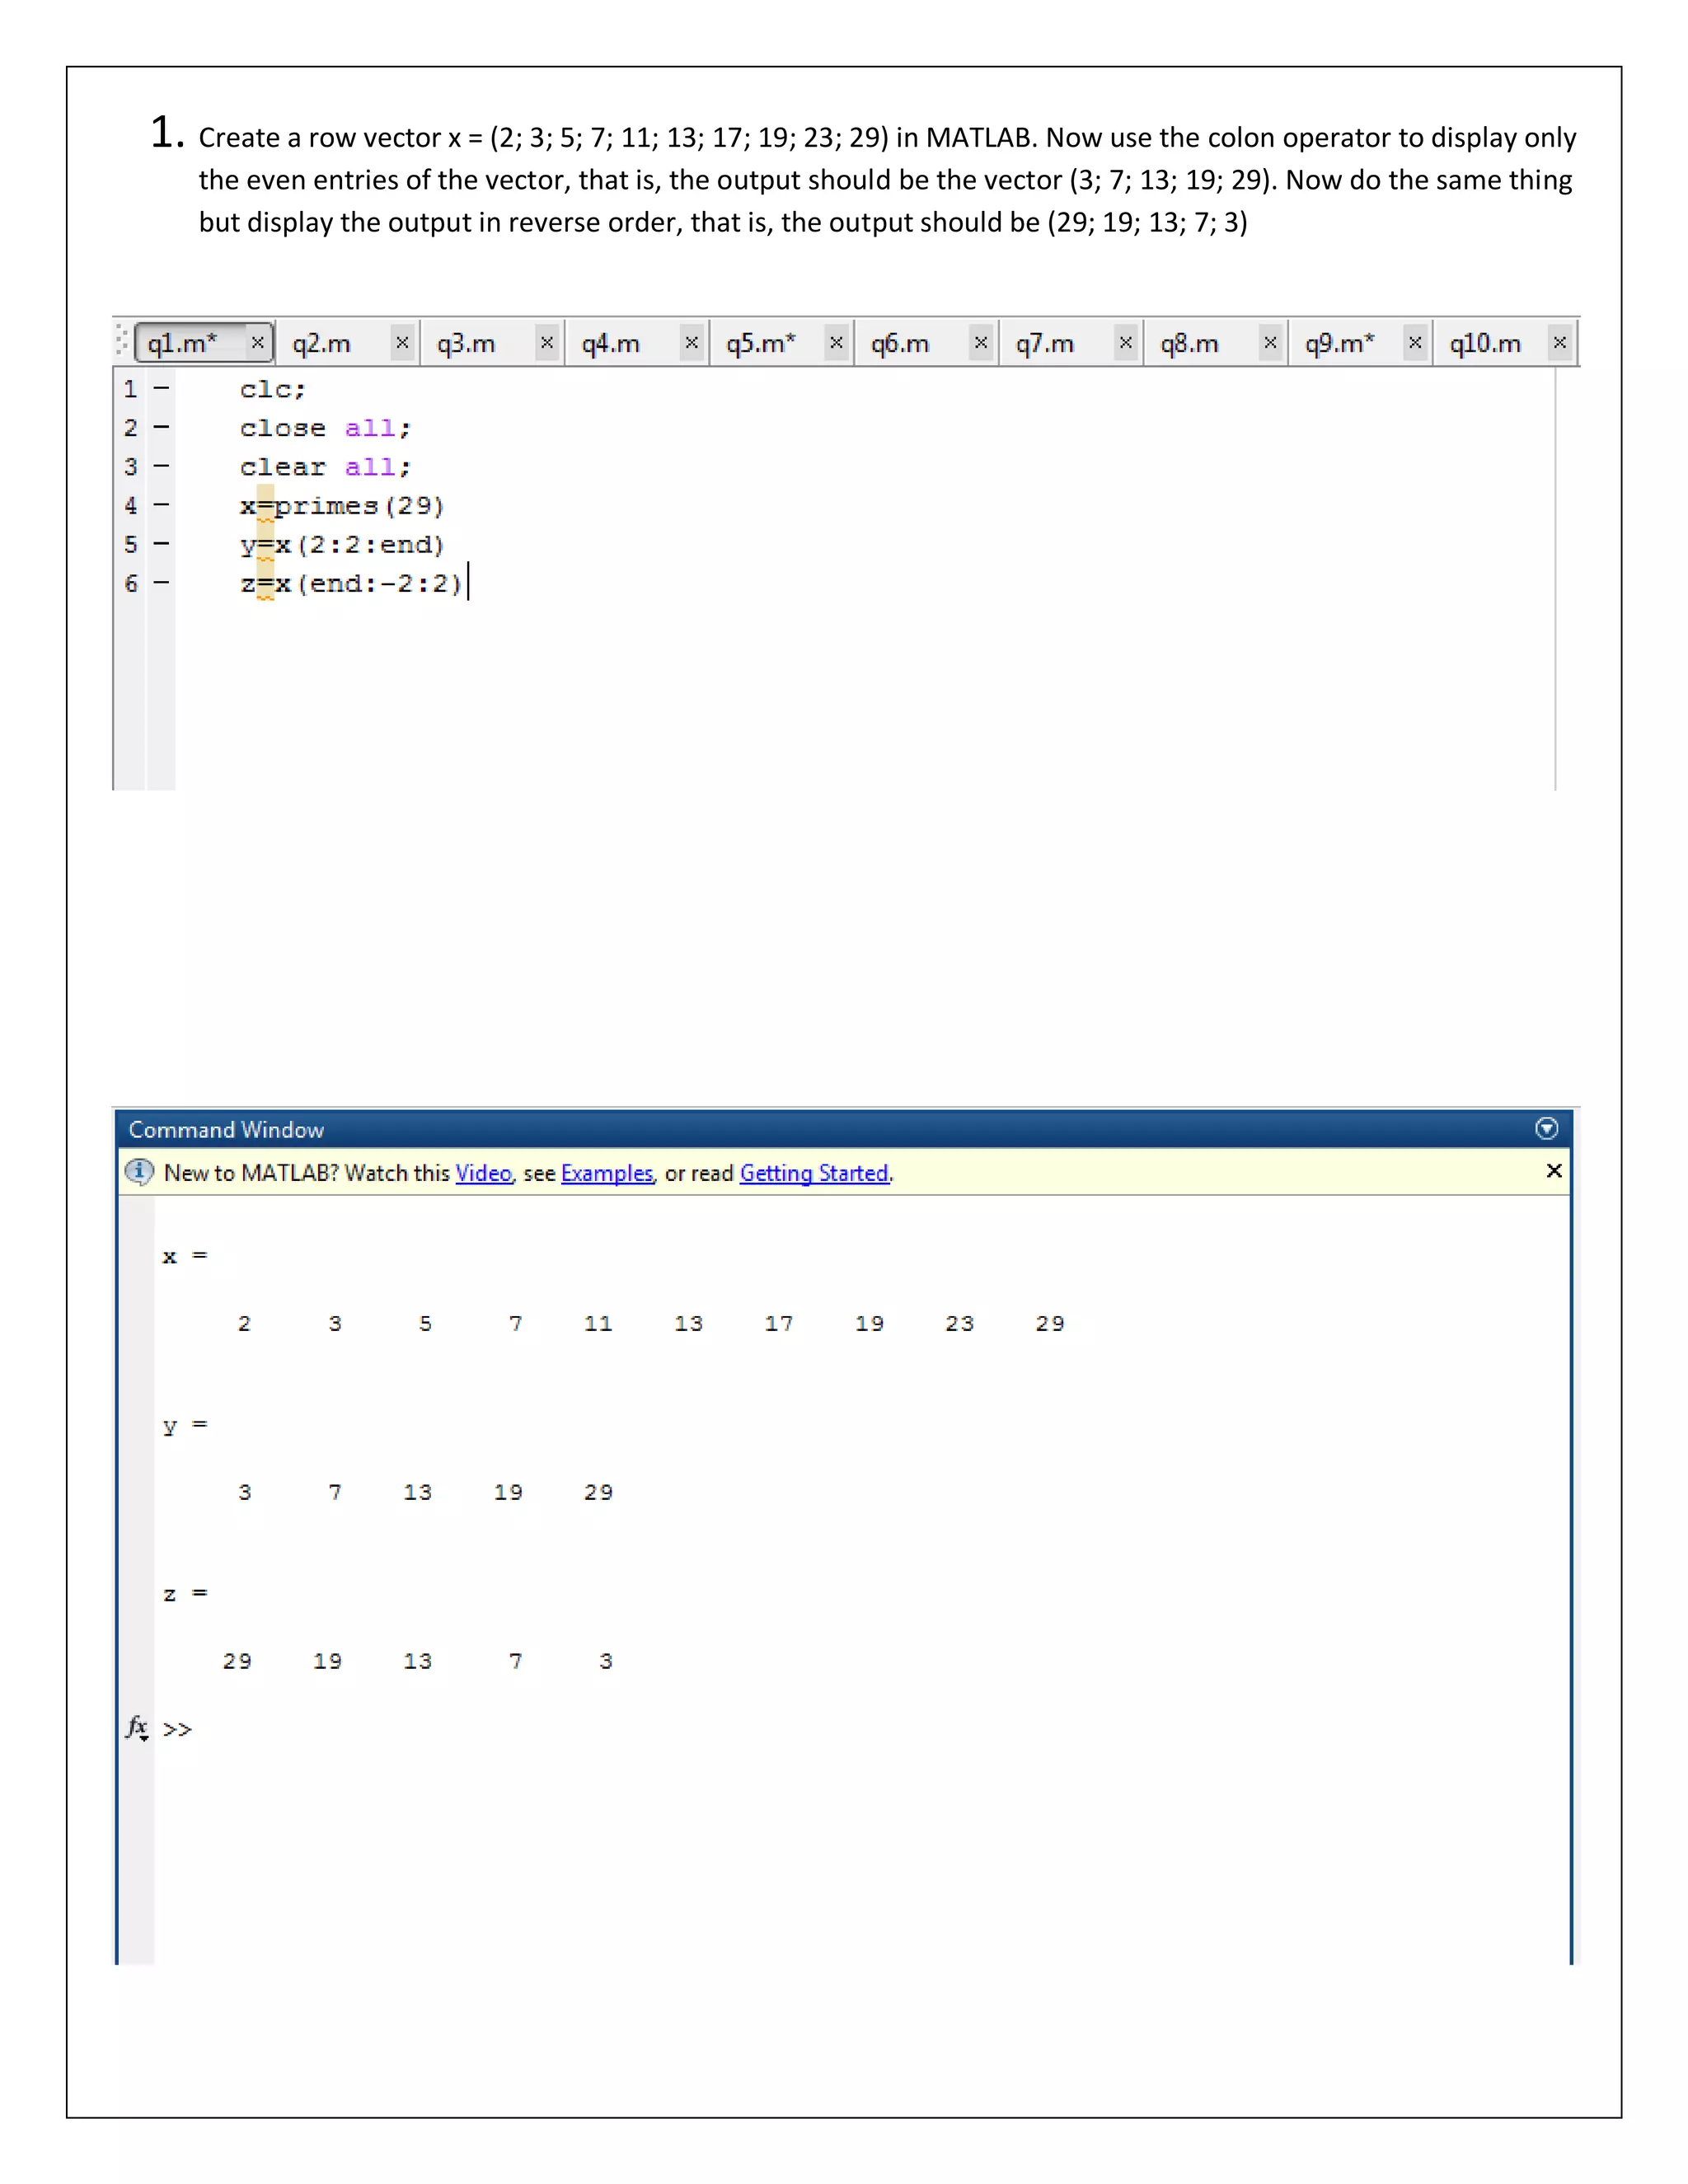Dismiss the New to MATLAB info banner
This screenshot has height=2184, width=1688.
(1554, 1170)
